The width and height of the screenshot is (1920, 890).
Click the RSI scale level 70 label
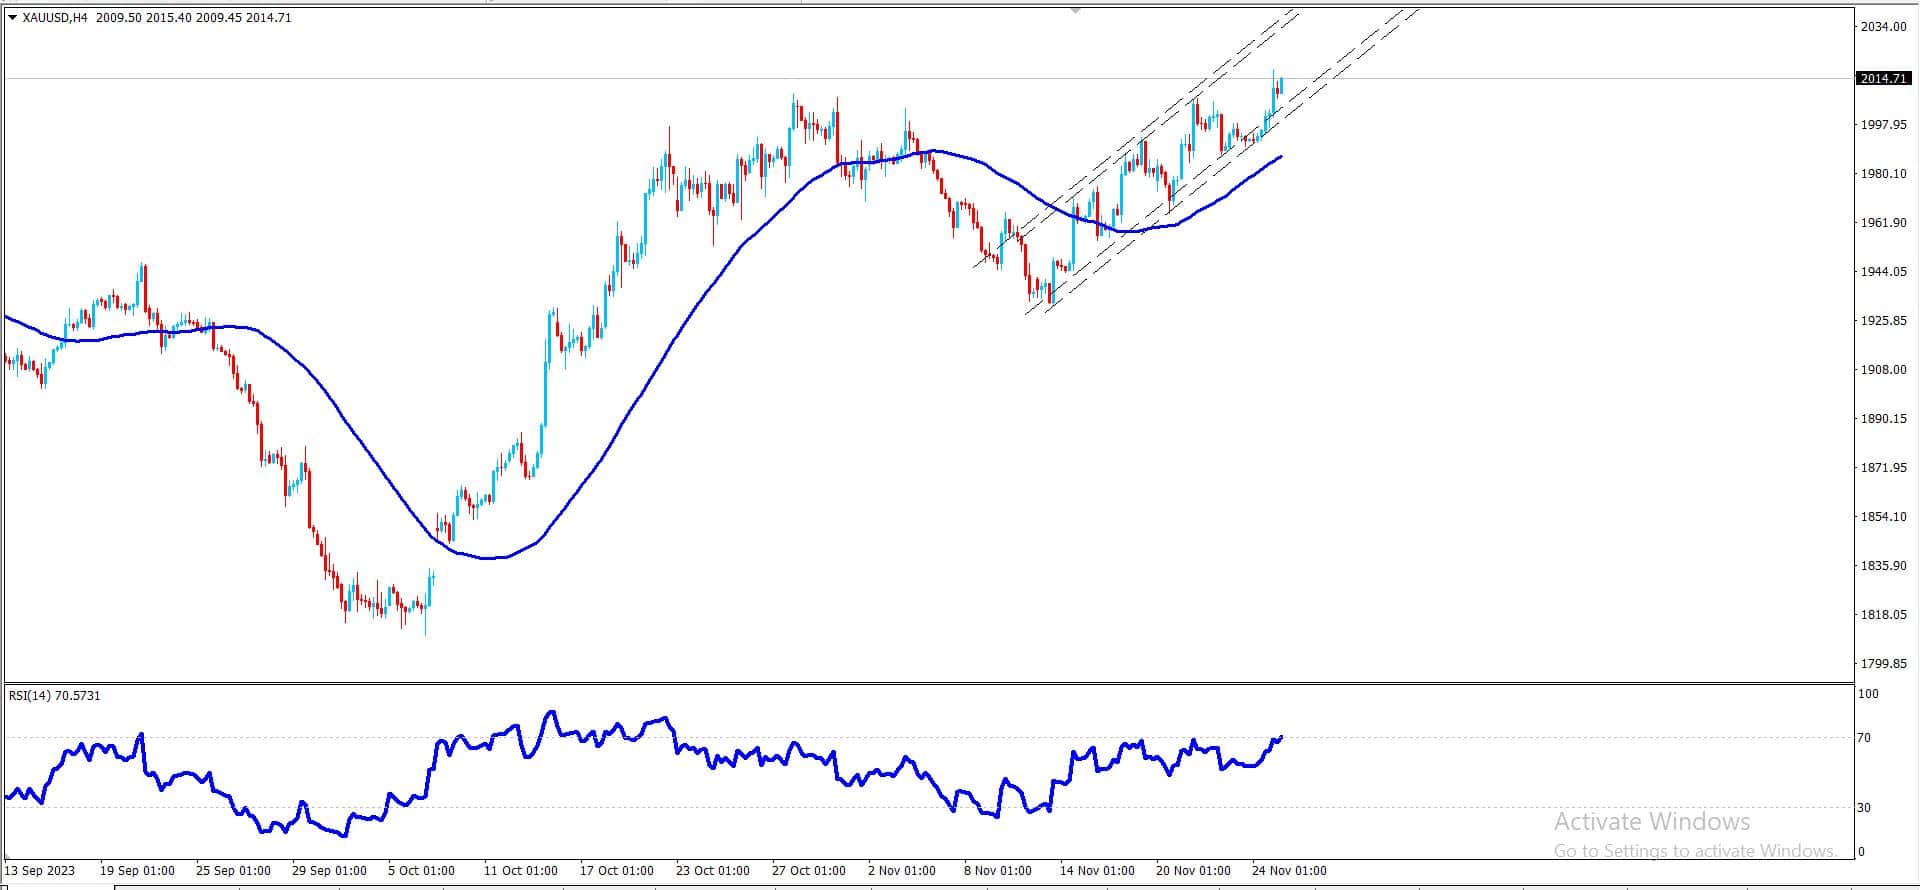pyautogui.click(x=1864, y=738)
